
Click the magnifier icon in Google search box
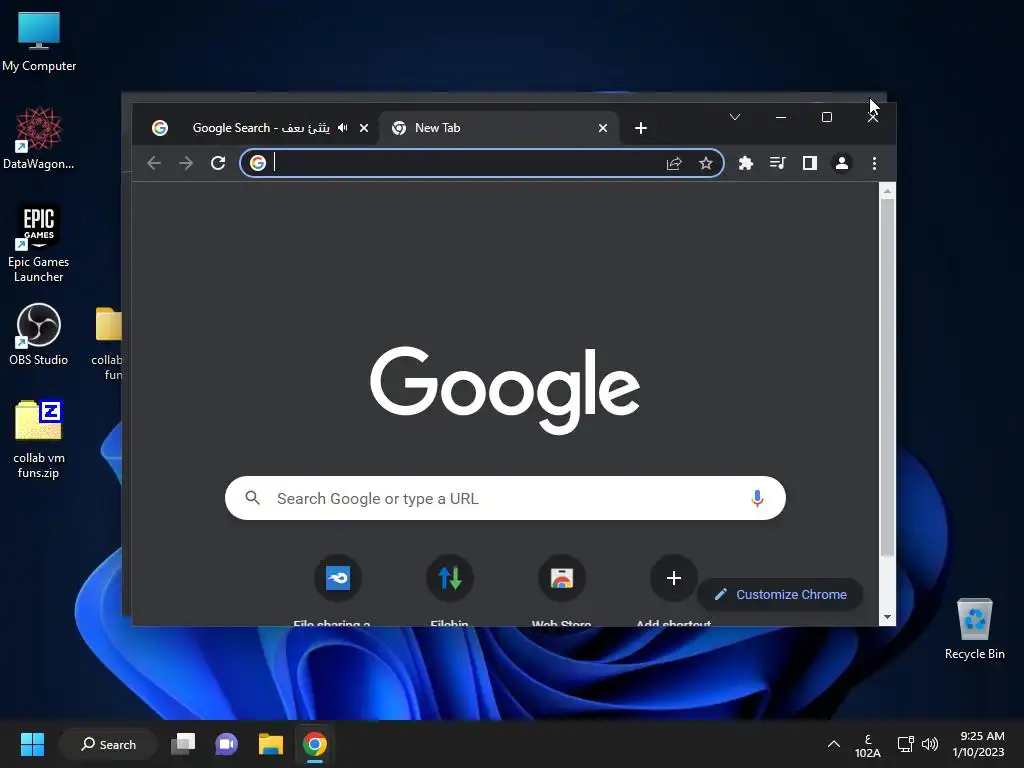[253, 498]
